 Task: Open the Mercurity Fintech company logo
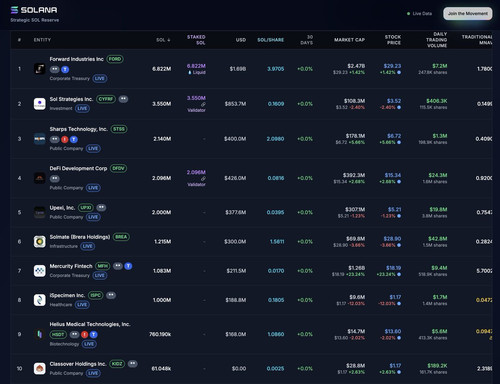point(40,271)
